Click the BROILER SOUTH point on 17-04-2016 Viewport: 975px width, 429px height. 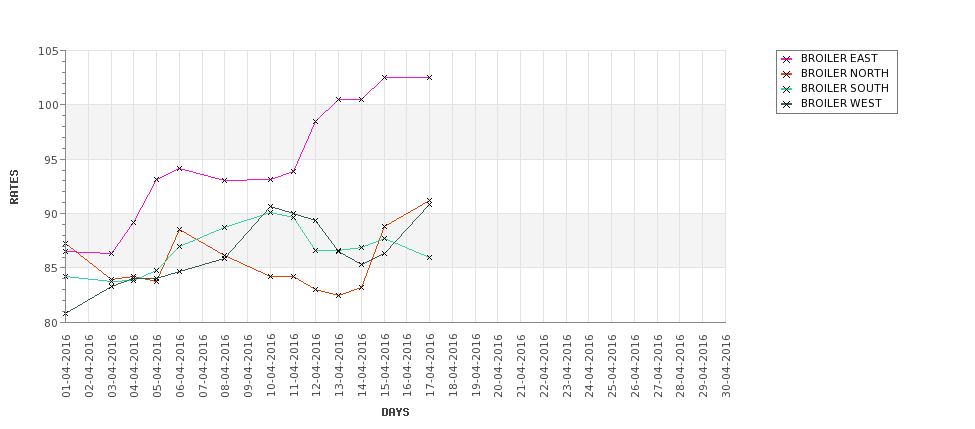[429, 257]
